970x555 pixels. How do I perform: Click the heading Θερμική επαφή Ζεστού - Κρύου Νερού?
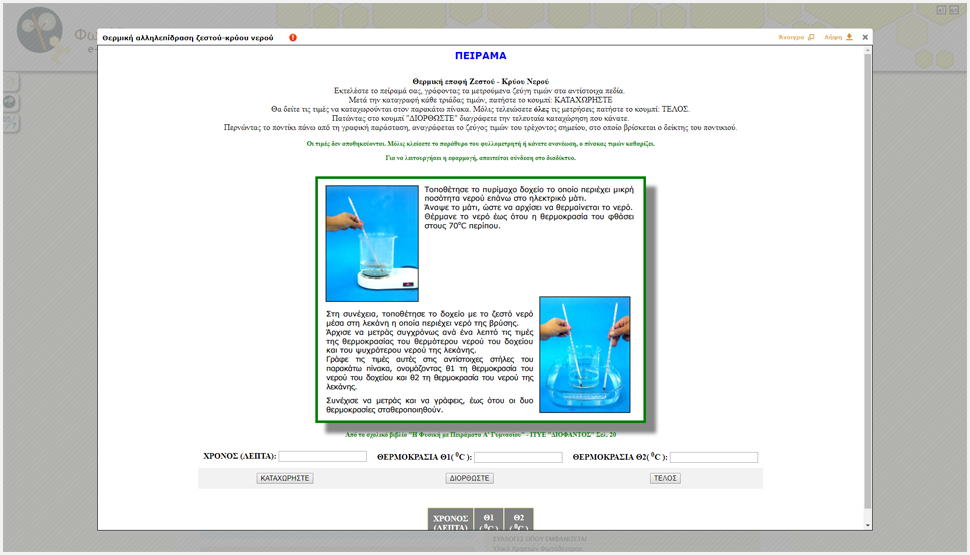tap(481, 81)
